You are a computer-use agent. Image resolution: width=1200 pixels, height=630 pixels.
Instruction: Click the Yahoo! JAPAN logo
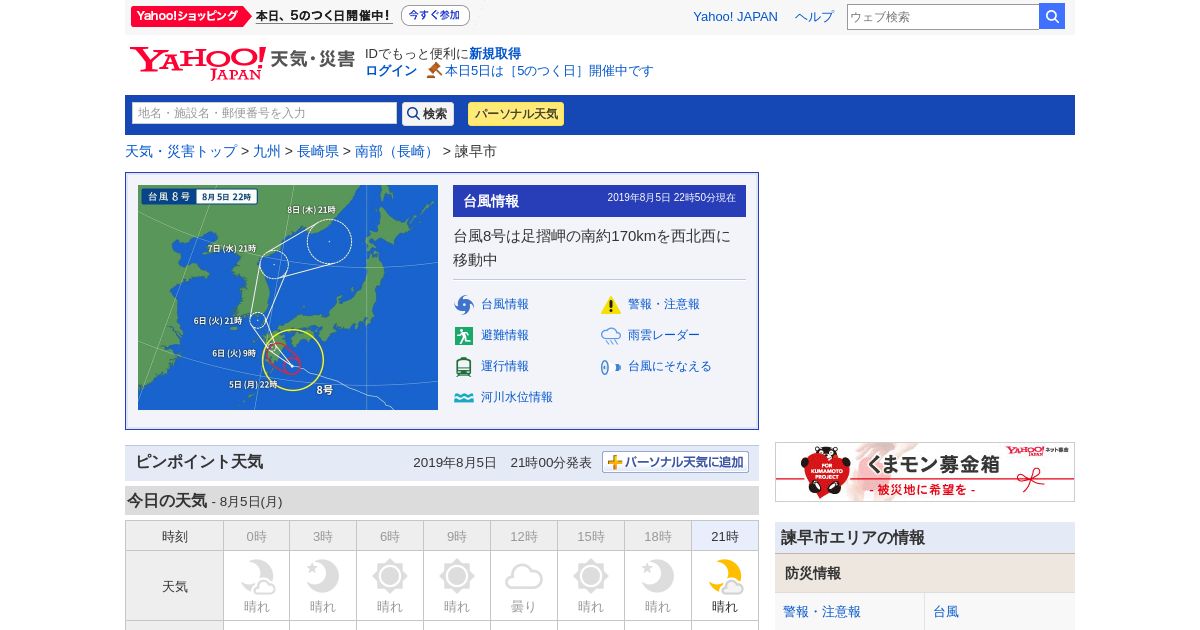point(197,63)
